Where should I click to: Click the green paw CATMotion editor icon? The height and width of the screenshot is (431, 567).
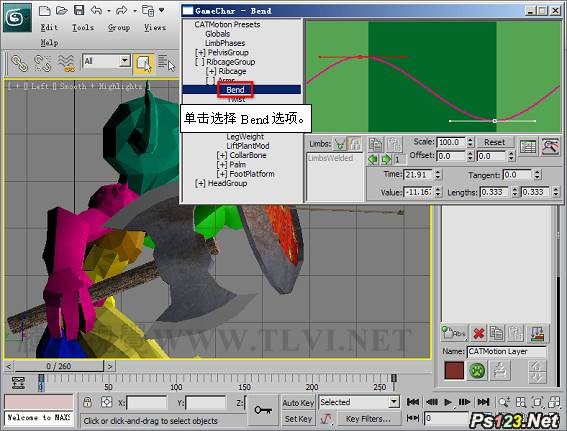pos(477,371)
